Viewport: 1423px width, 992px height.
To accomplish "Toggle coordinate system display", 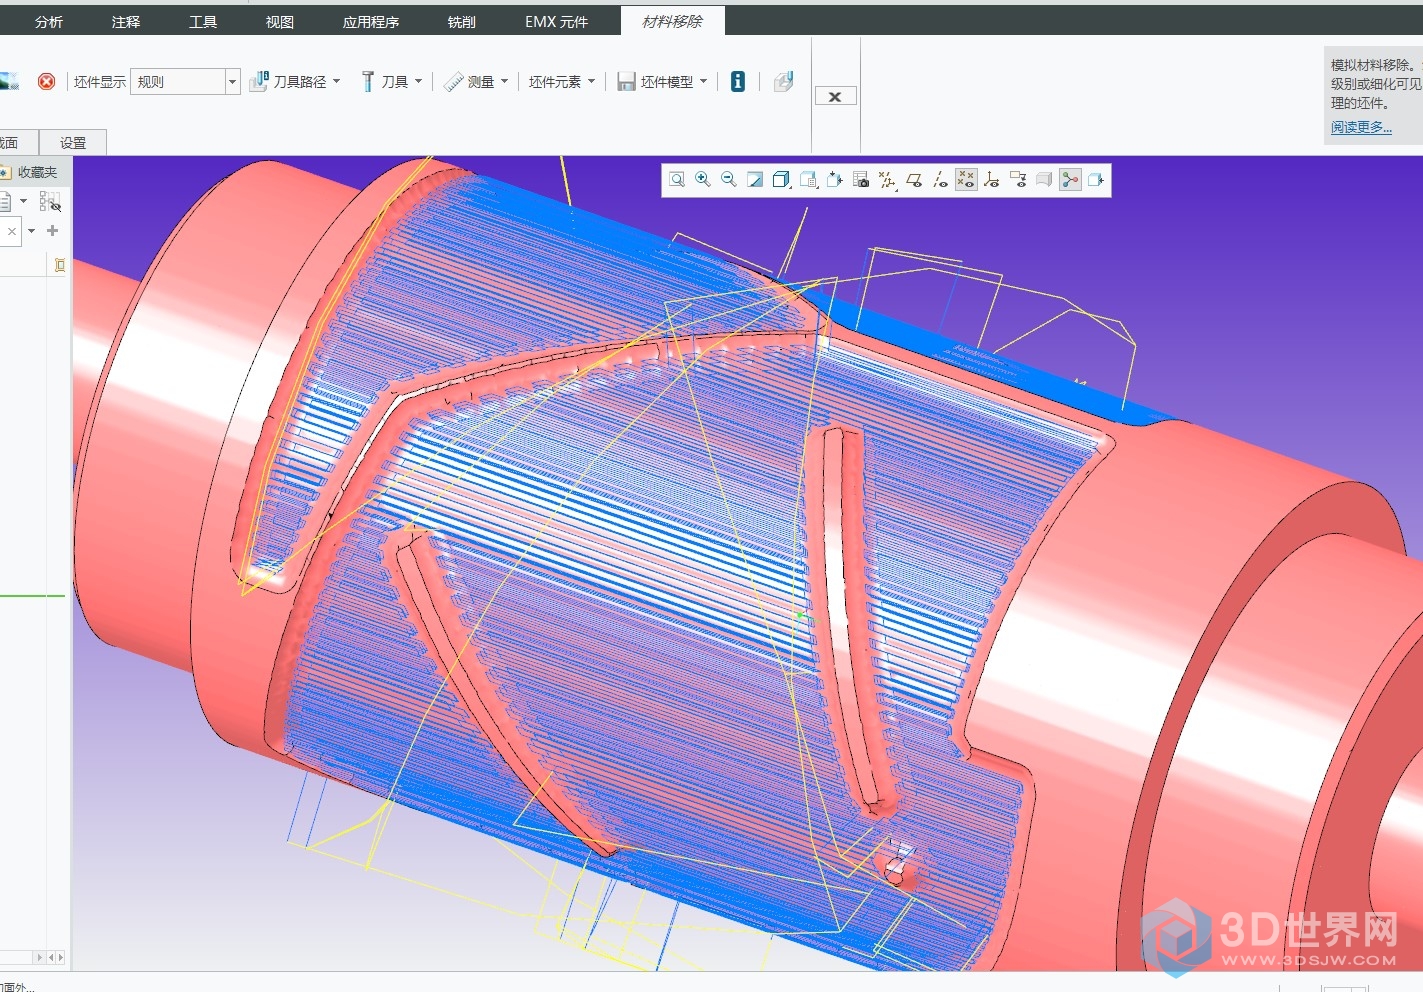I will [x=992, y=180].
